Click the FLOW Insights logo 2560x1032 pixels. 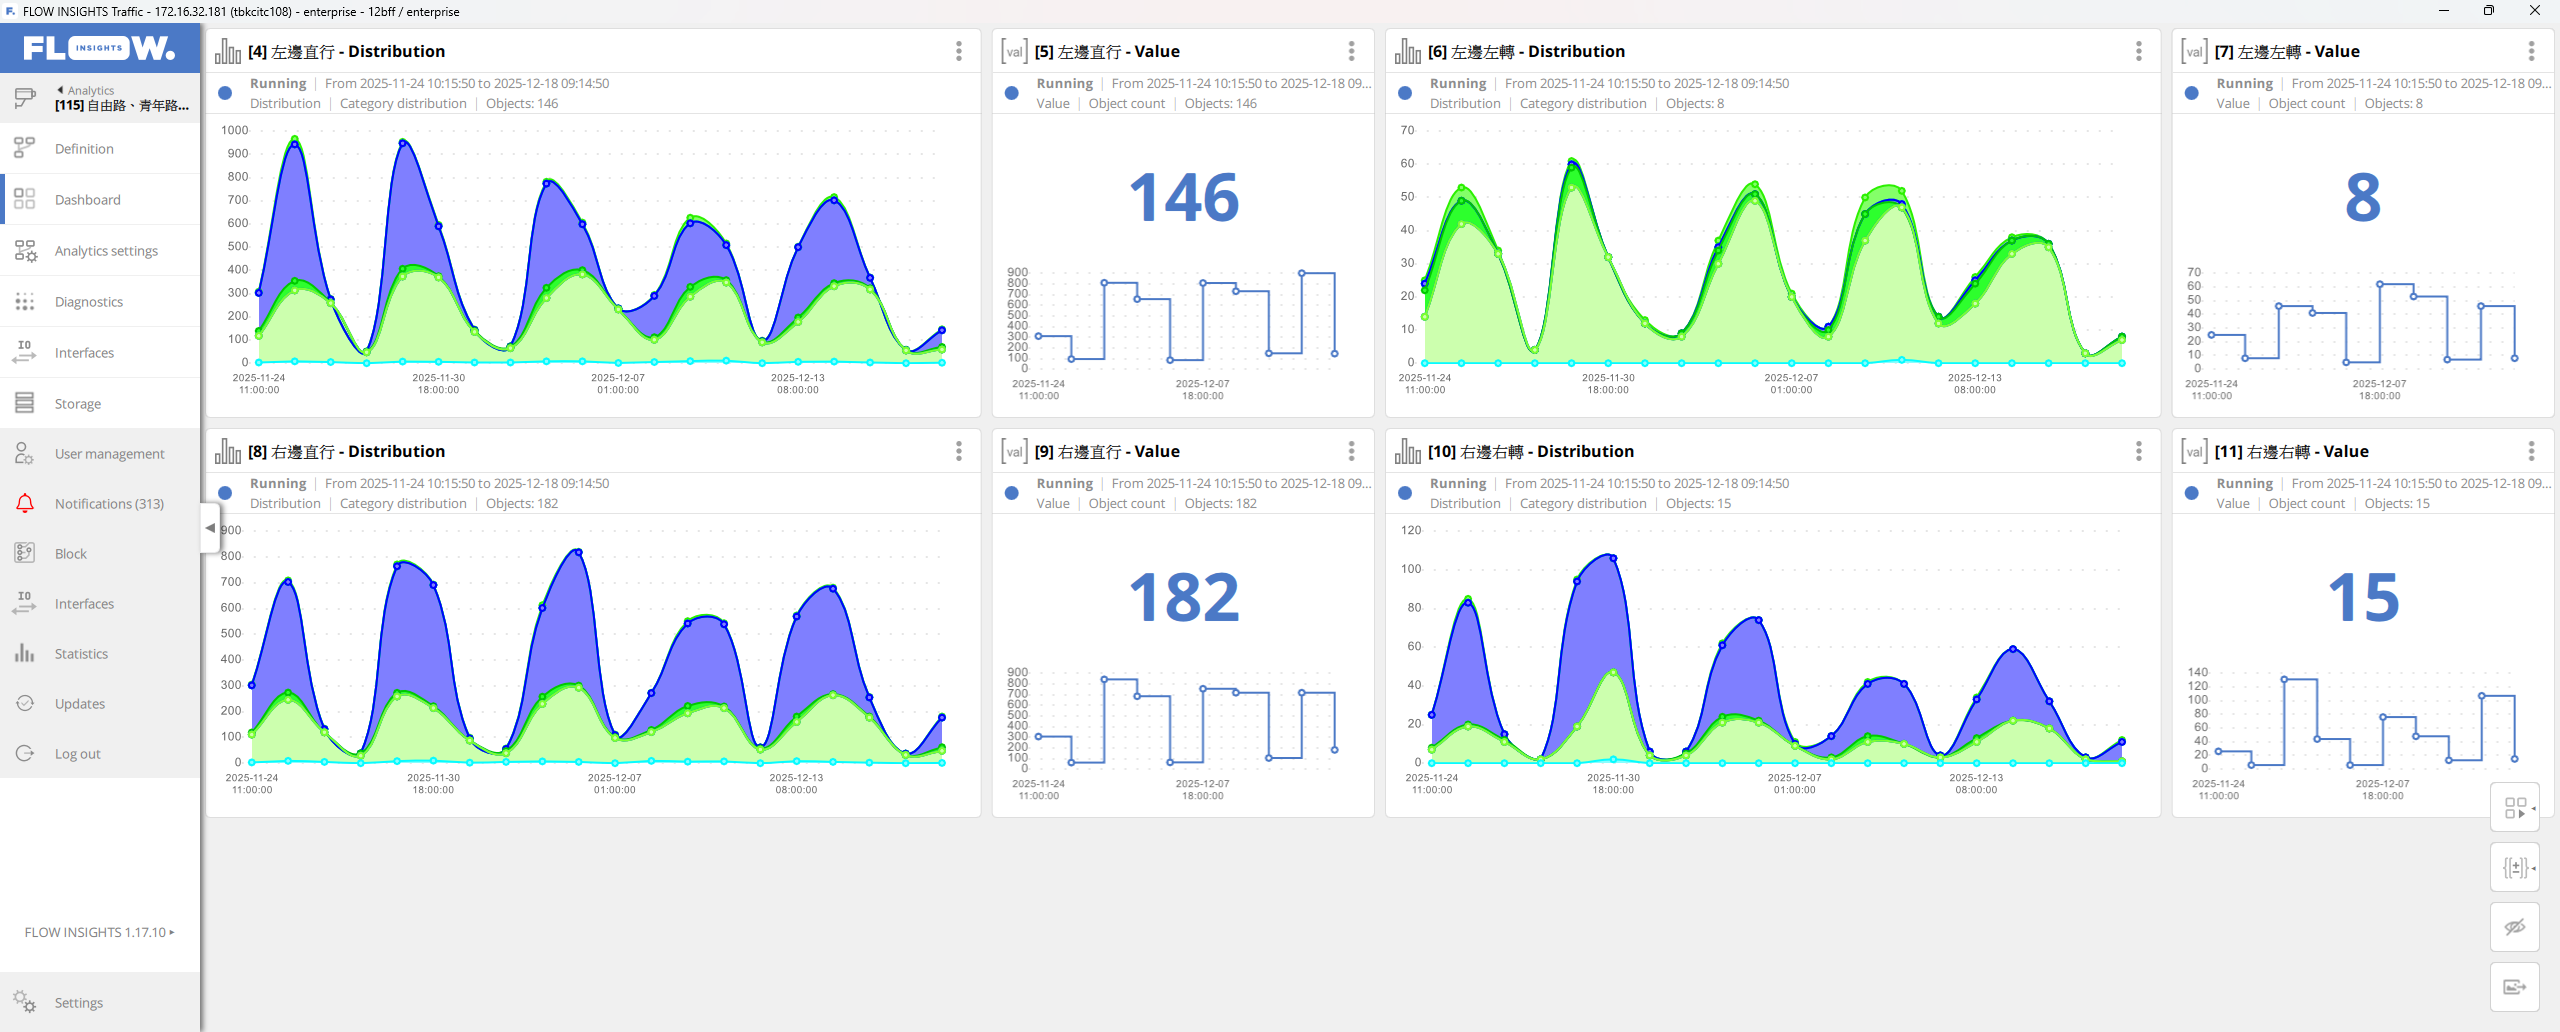pos(99,48)
